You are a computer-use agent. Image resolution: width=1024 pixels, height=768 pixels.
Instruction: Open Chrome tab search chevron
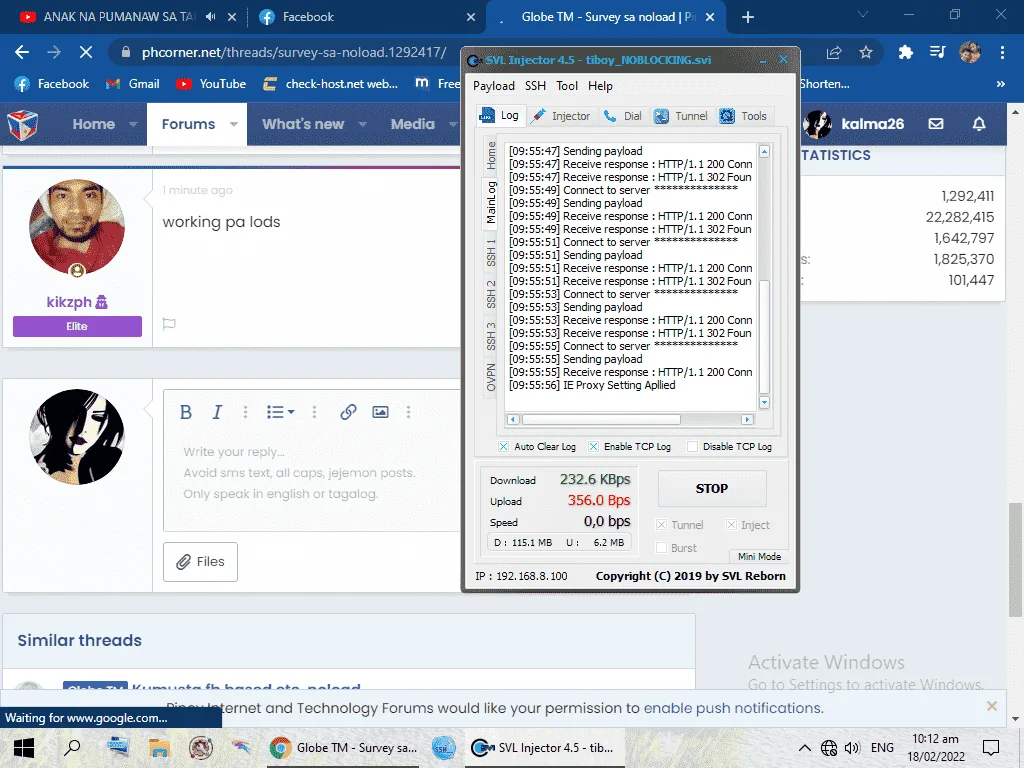[x=863, y=14]
